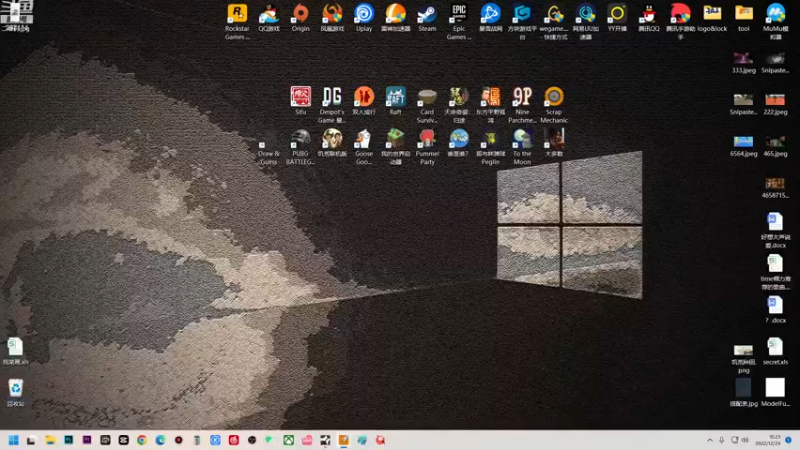This screenshot has width=800, height=450.
Task: Select the 465.jpeg image file
Action: (776, 145)
